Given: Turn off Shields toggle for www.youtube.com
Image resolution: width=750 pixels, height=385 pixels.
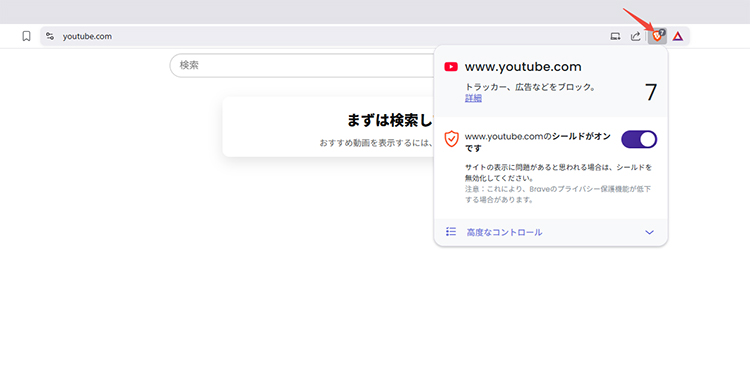Looking at the screenshot, I should click(x=639, y=140).
